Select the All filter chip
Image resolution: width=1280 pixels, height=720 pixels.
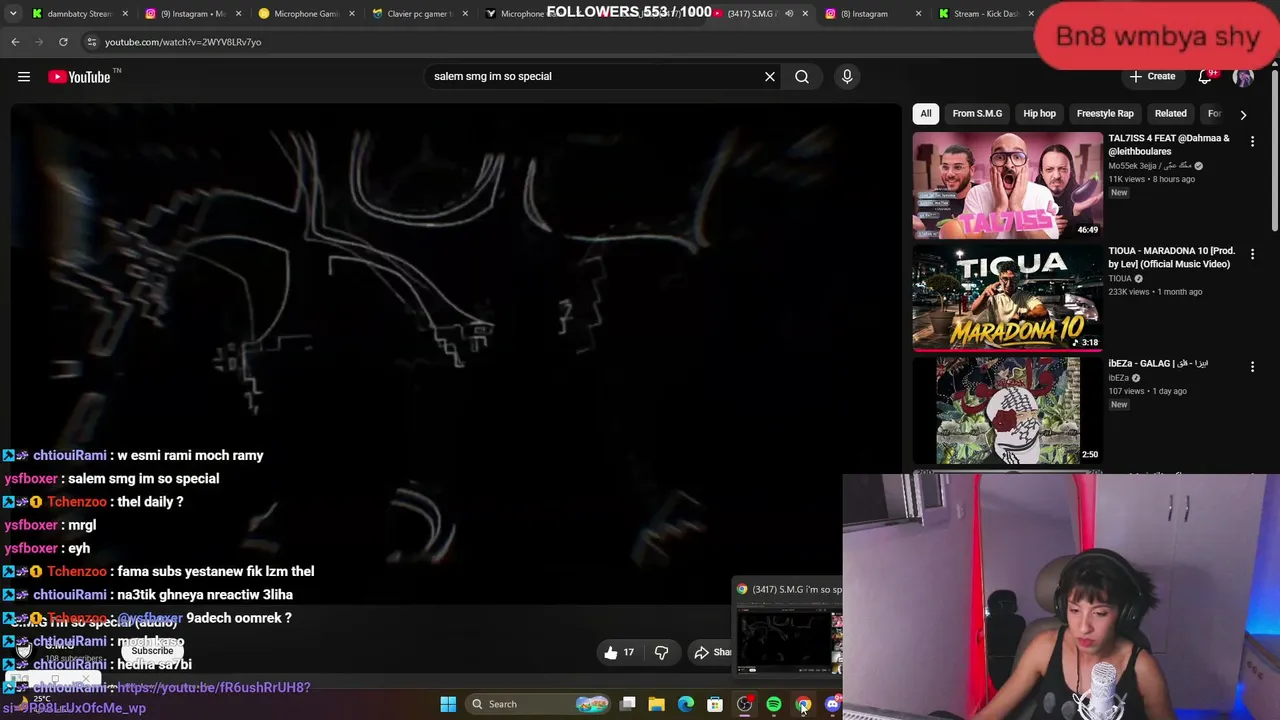pyautogui.click(x=926, y=114)
